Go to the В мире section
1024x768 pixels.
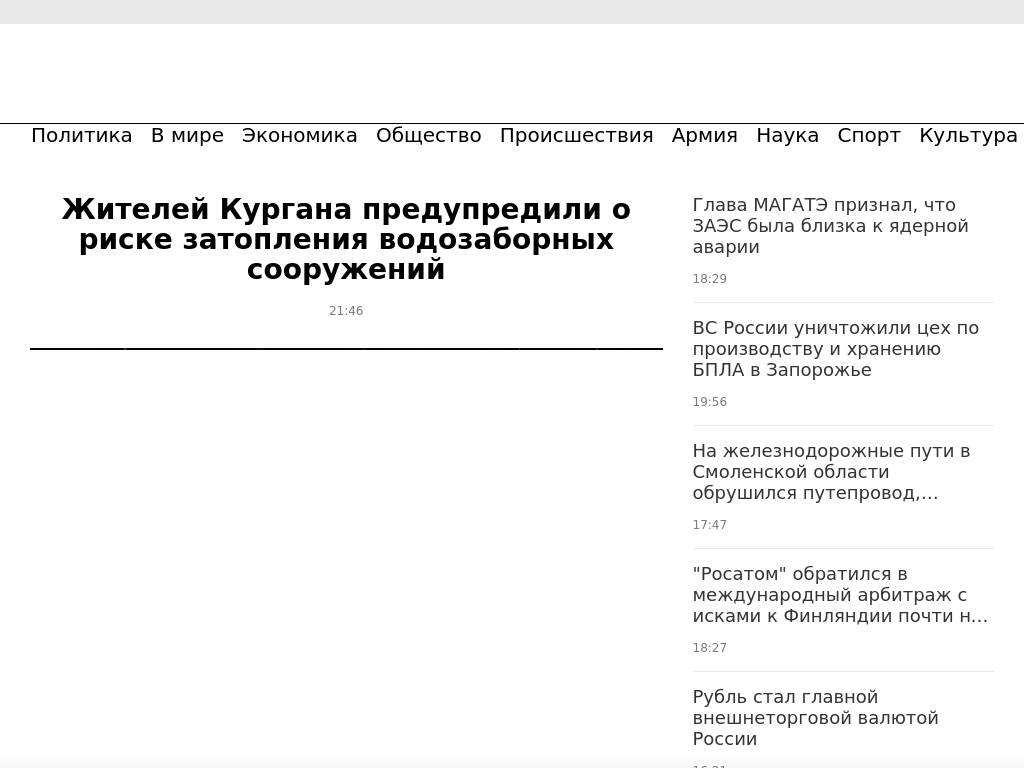pyautogui.click(x=187, y=136)
